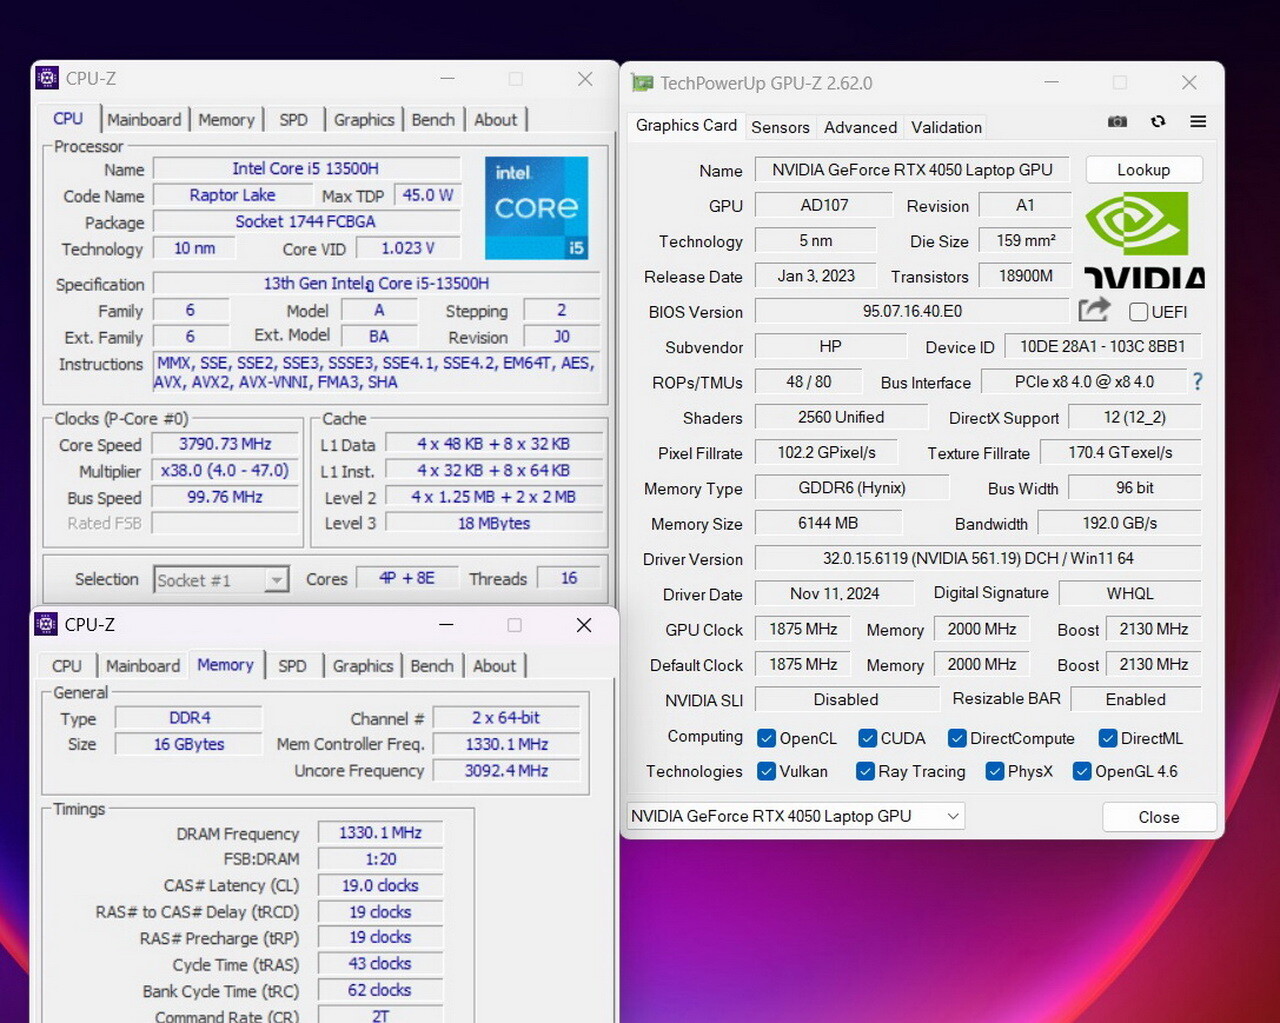This screenshot has height=1023, width=1280.
Task: Toggle the UEFI checkbox
Action: (x=1138, y=312)
